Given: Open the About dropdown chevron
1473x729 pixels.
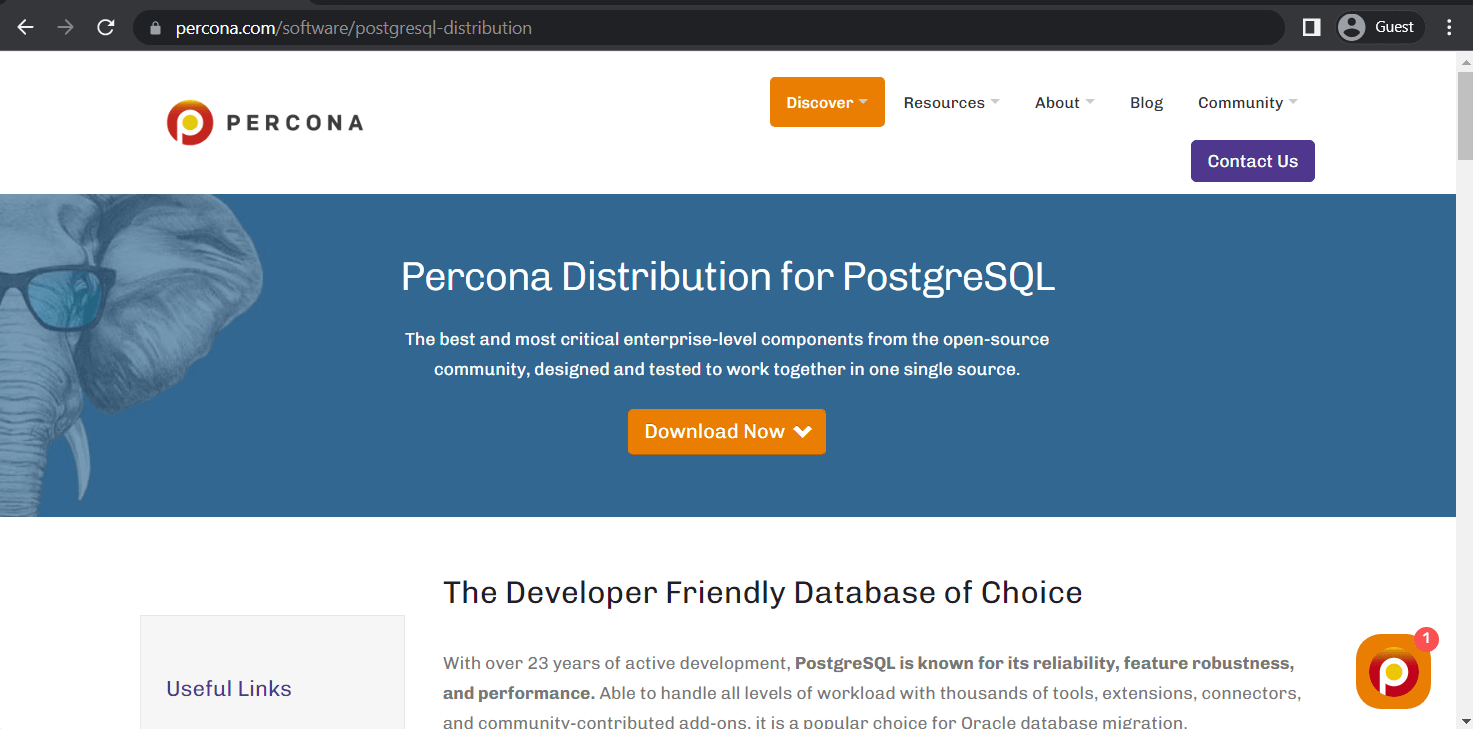Looking at the screenshot, I should pyautogui.click(x=1090, y=102).
